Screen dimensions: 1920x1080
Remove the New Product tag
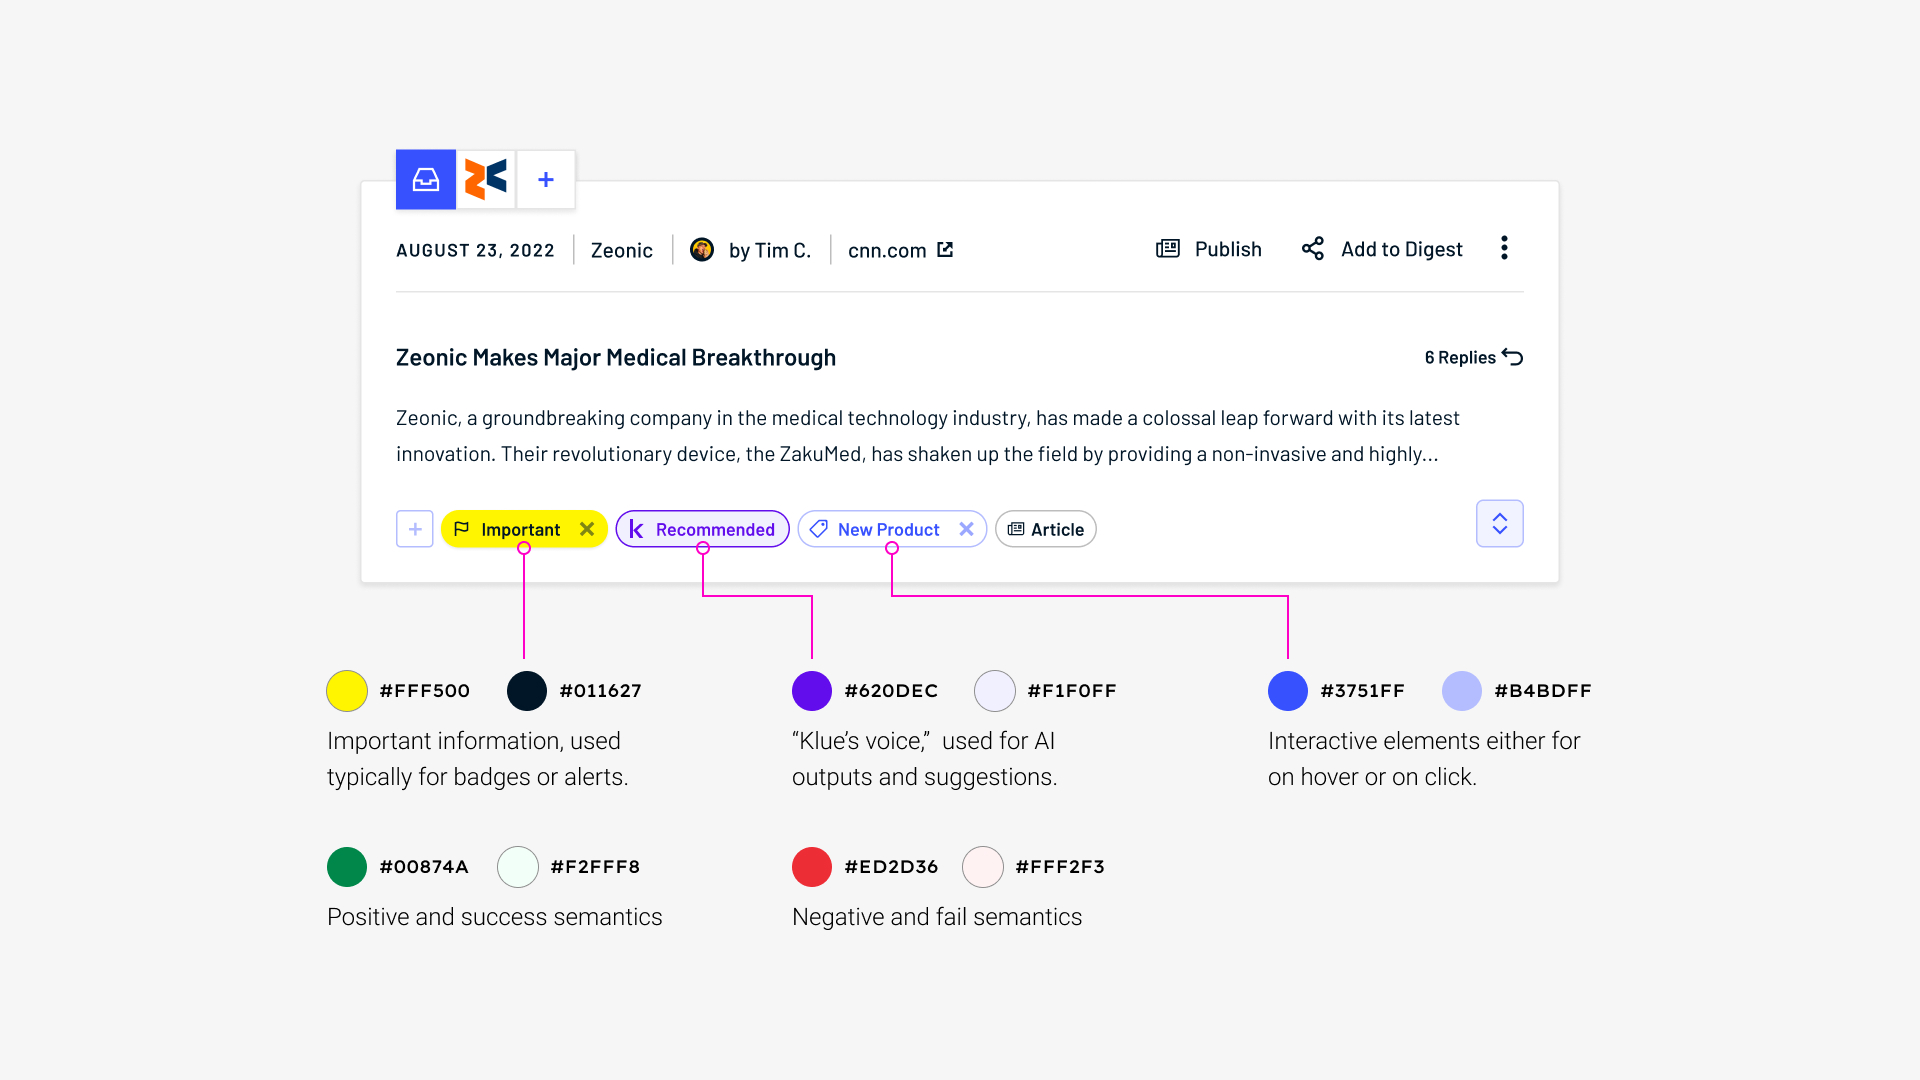pos(967,527)
